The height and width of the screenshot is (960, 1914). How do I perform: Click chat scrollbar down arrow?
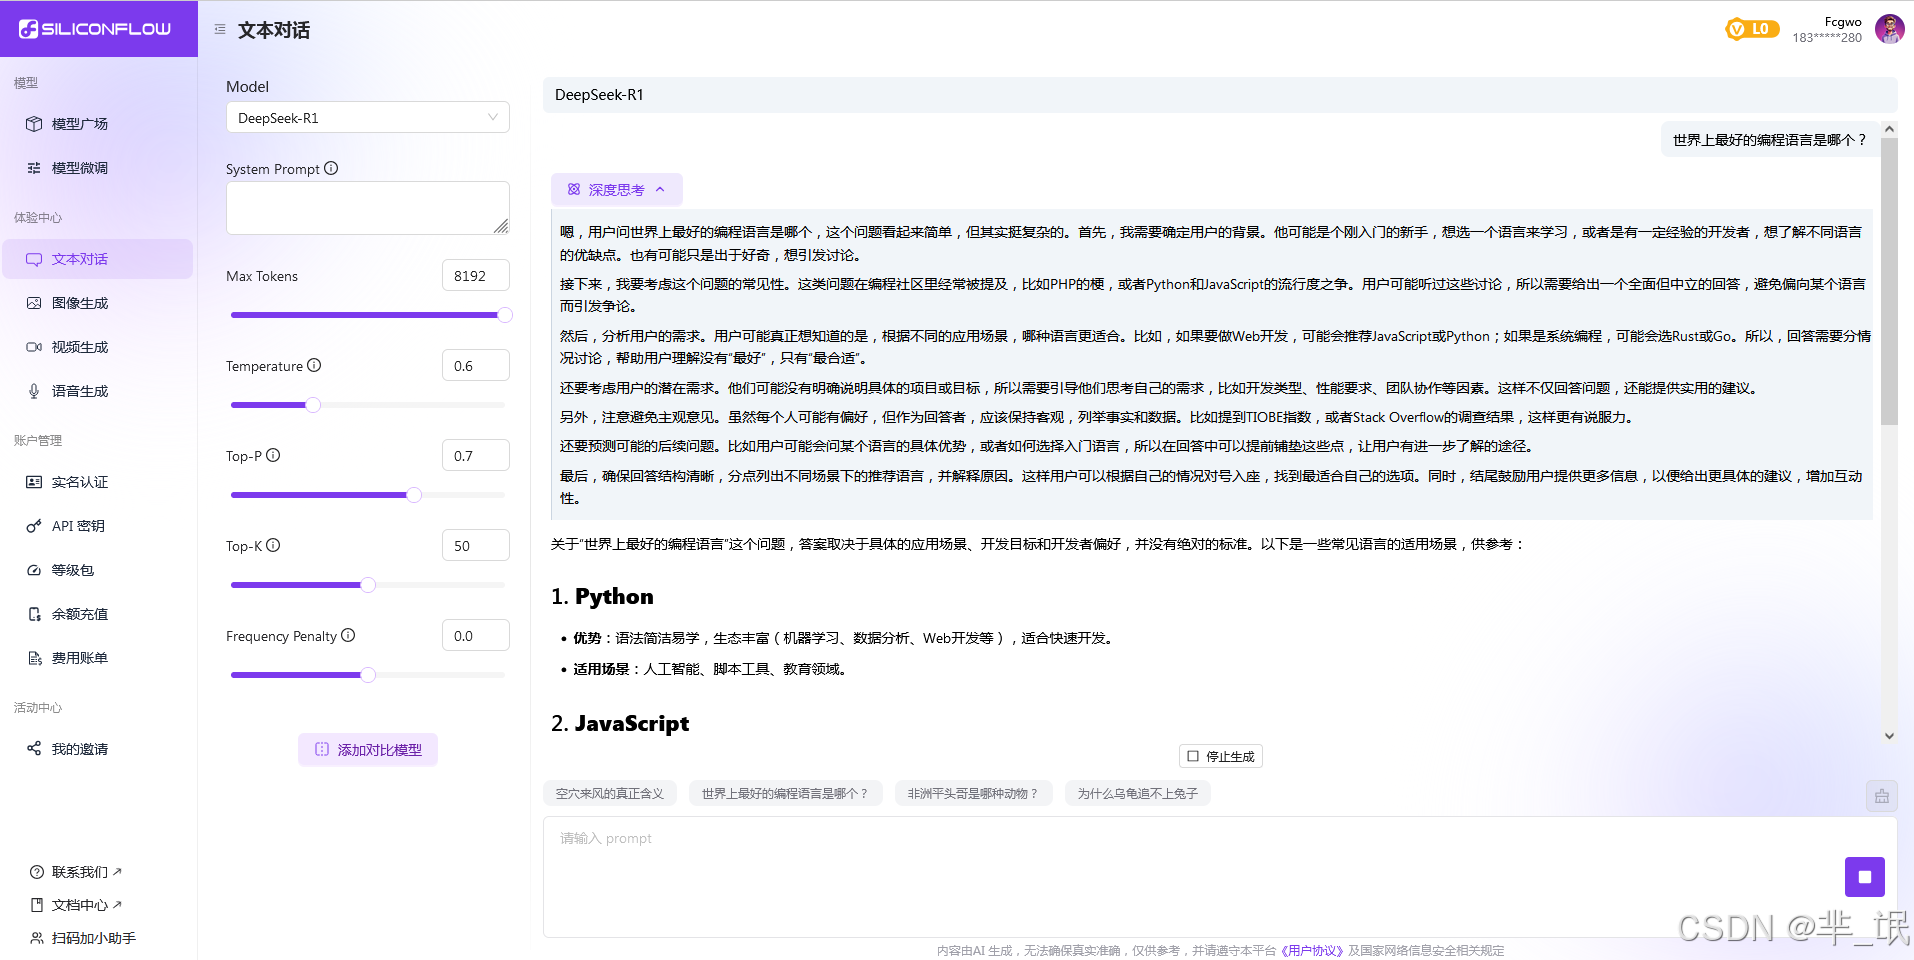click(1889, 736)
